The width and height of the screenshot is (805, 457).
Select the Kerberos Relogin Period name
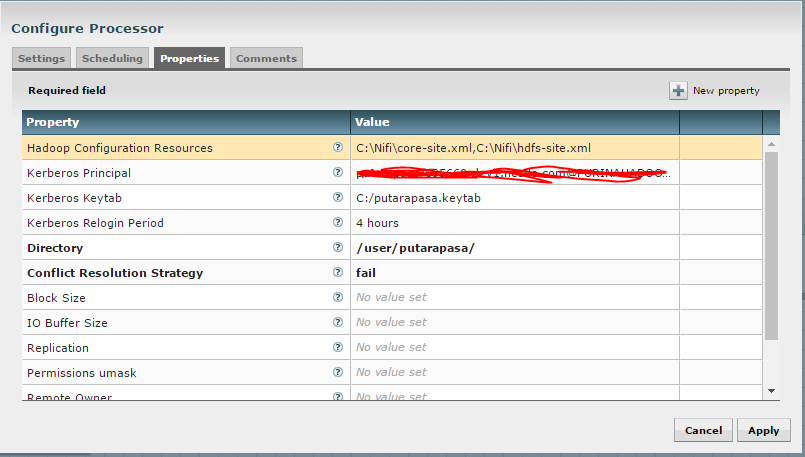tap(95, 223)
